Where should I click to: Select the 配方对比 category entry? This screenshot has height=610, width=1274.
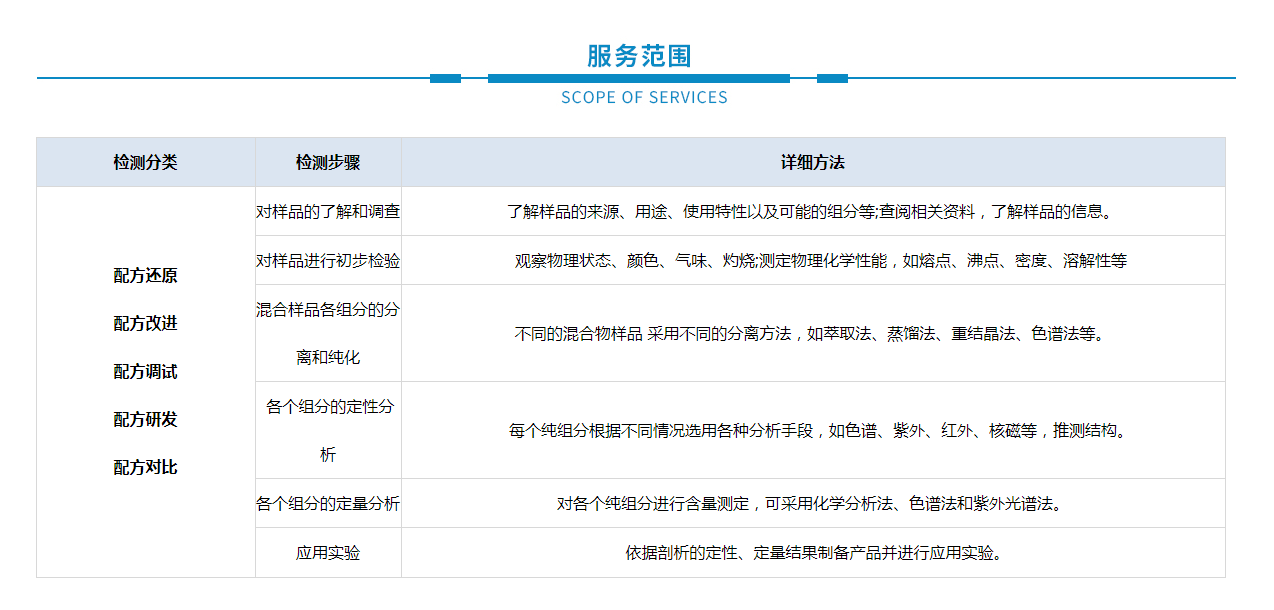point(145,468)
